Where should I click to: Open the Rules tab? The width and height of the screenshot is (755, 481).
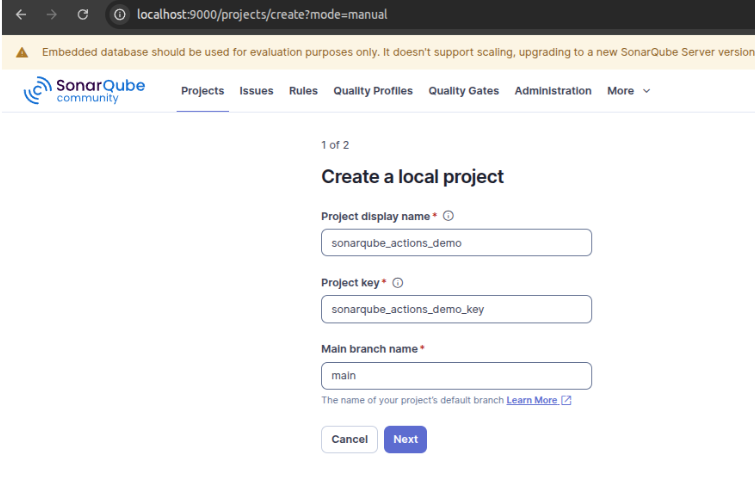tap(303, 91)
